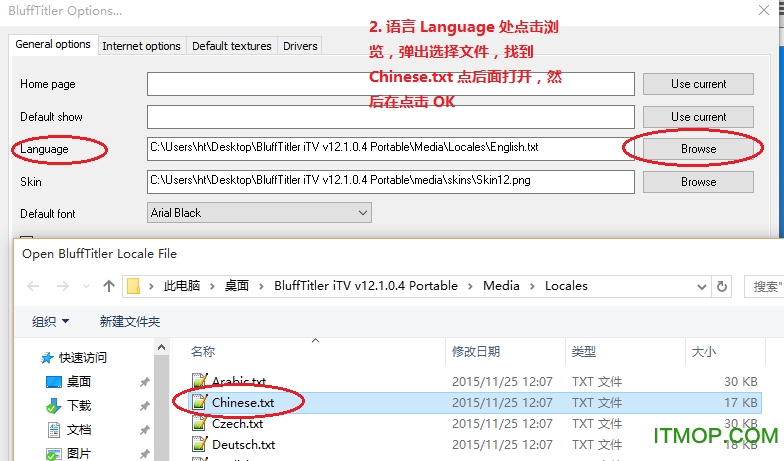The width and height of the screenshot is (784, 461).
Task: Click the 17 KB size of Chinese.txt
Action: click(740, 402)
